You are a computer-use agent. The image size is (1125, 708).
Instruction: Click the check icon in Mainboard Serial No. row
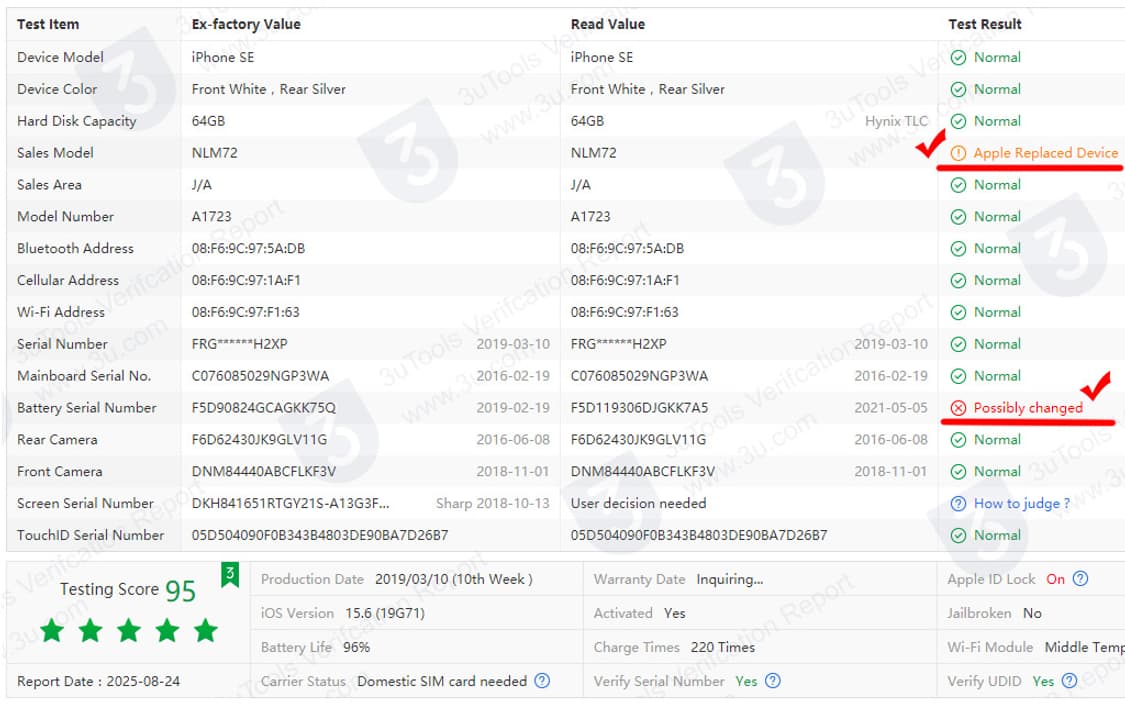pyautogui.click(x=958, y=376)
